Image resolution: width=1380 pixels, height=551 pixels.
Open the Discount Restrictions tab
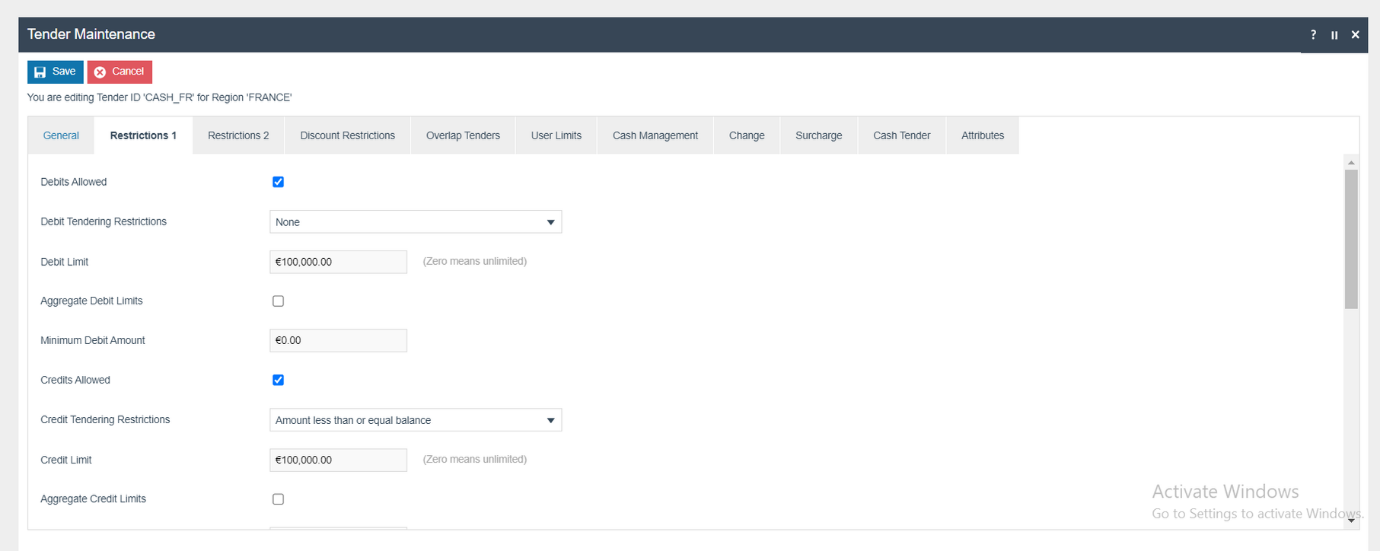pyautogui.click(x=347, y=136)
